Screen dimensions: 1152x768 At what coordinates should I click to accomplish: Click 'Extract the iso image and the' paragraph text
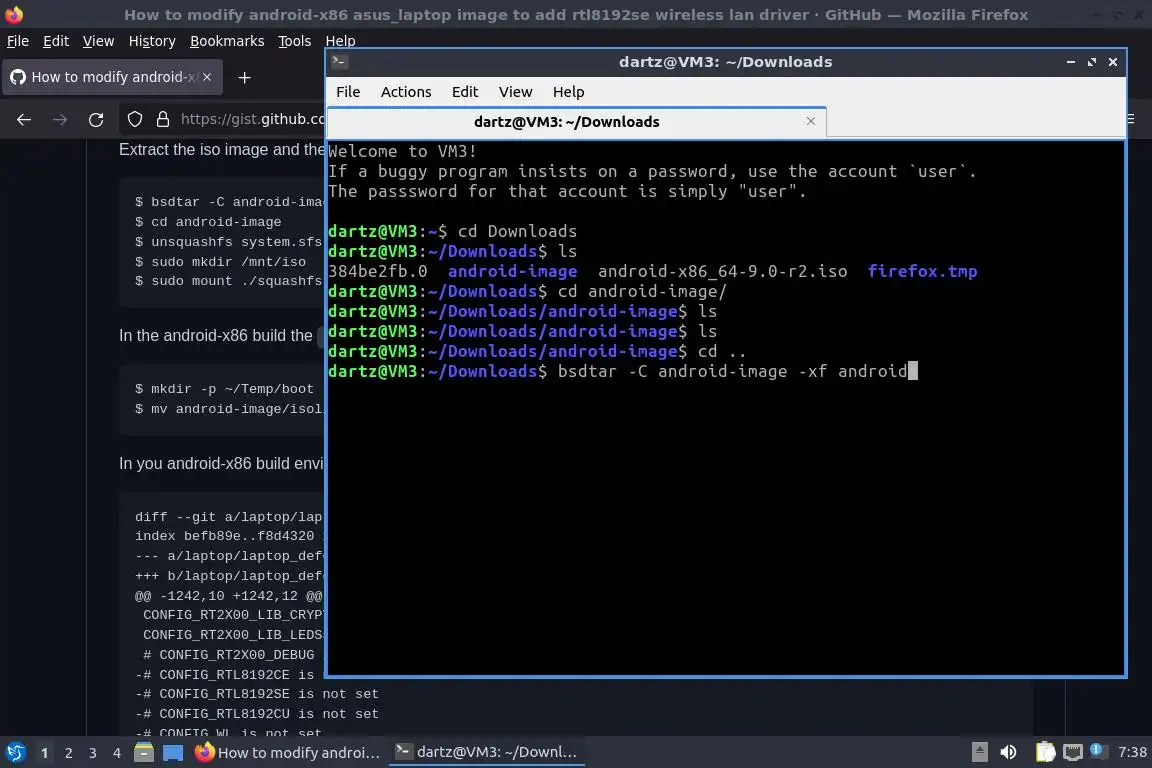pos(221,150)
